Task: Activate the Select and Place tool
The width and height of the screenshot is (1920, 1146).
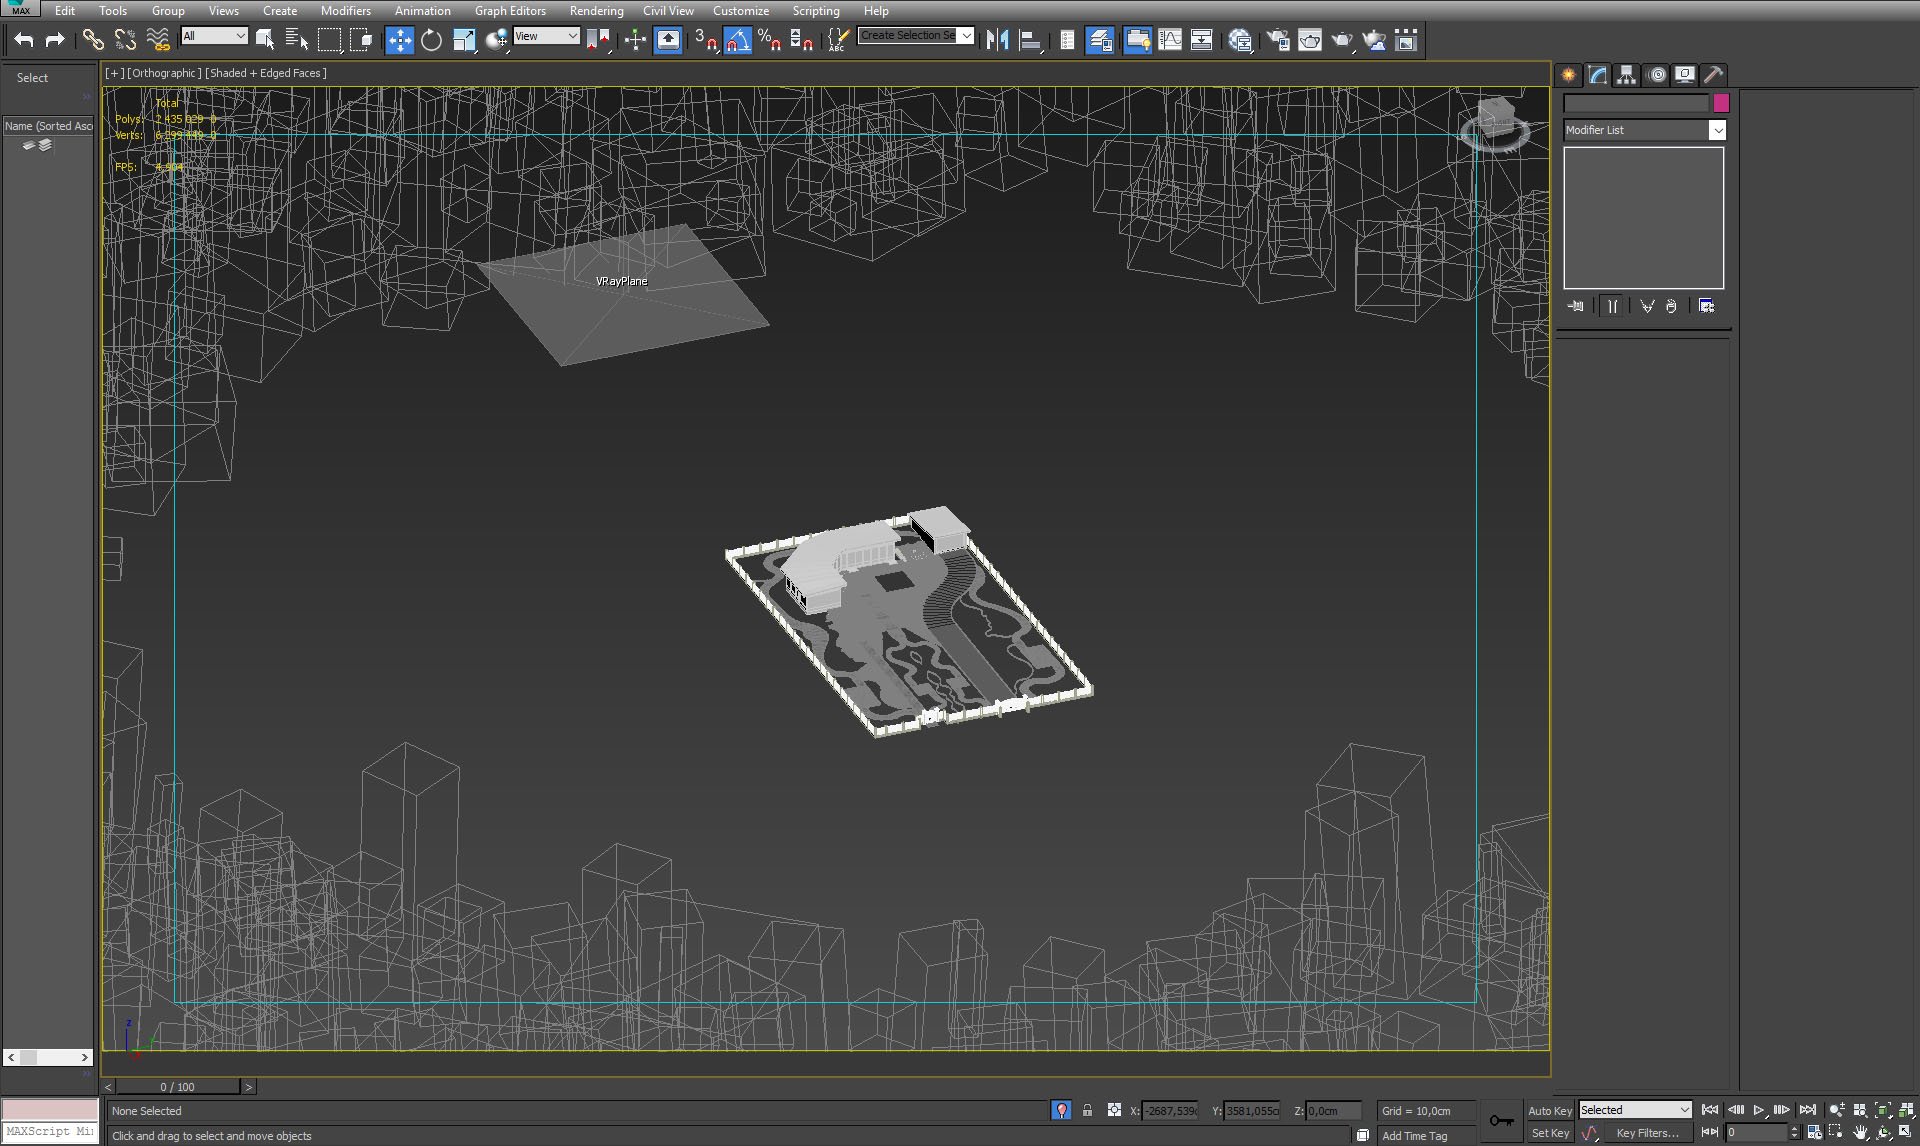Action: (x=496, y=40)
